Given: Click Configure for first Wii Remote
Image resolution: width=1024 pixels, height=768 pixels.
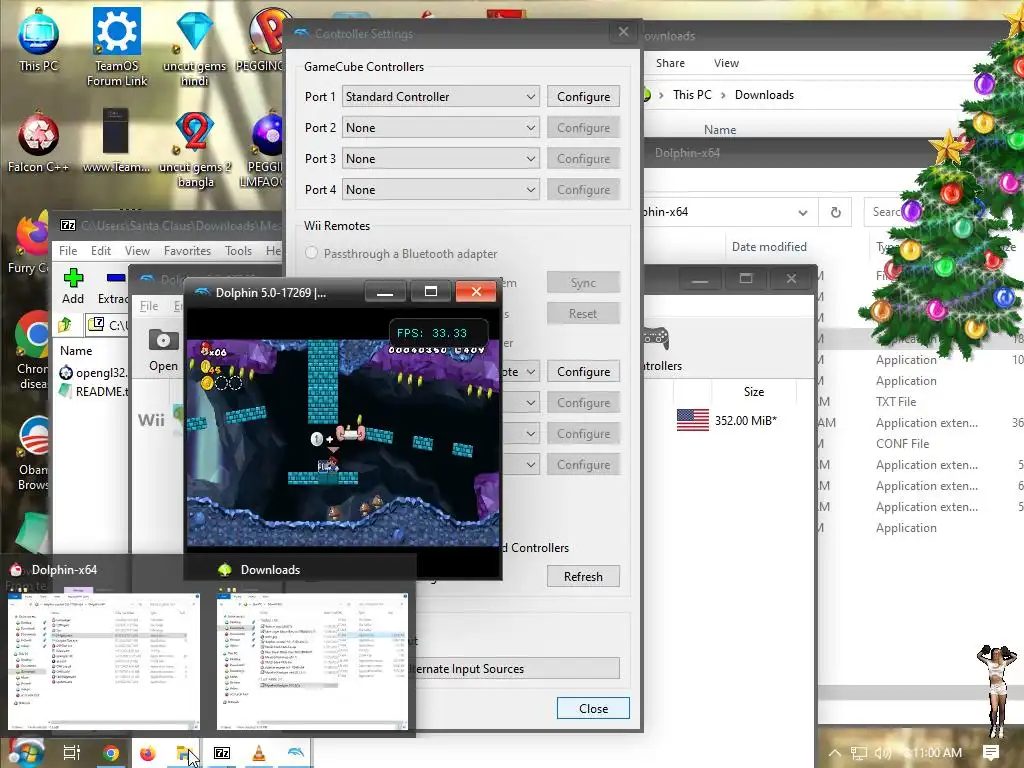Looking at the screenshot, I should click(x=583, y=372).
